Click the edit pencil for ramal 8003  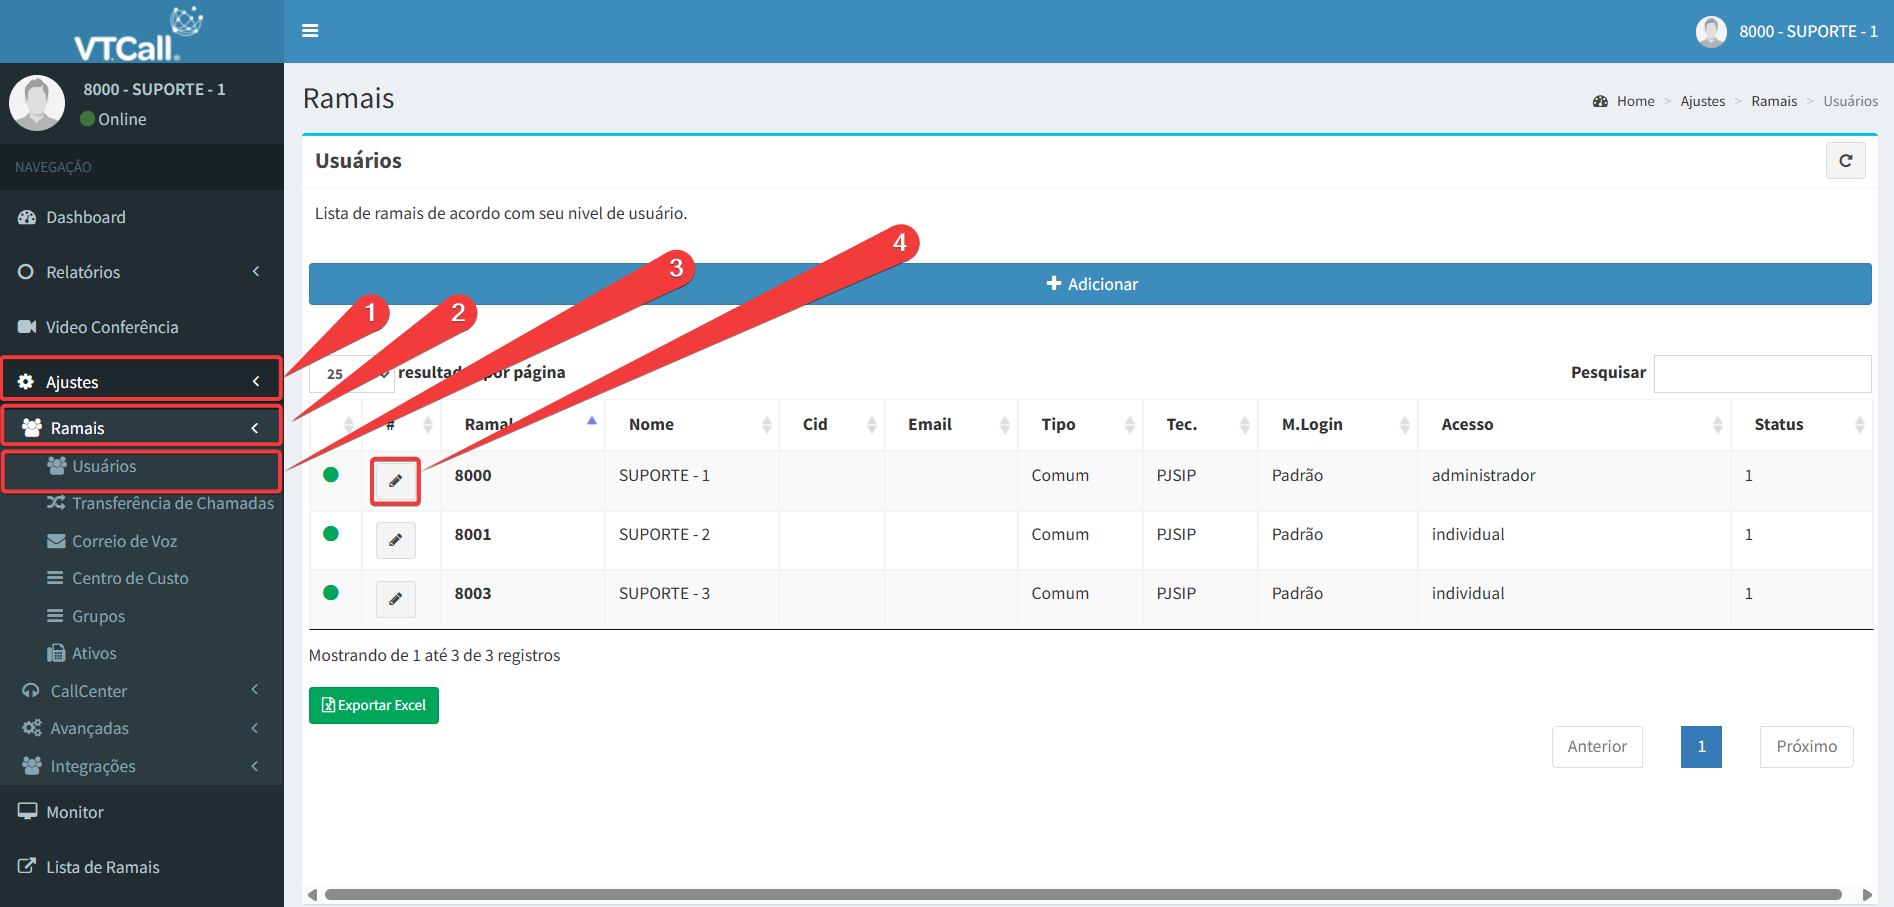(395, 599)
